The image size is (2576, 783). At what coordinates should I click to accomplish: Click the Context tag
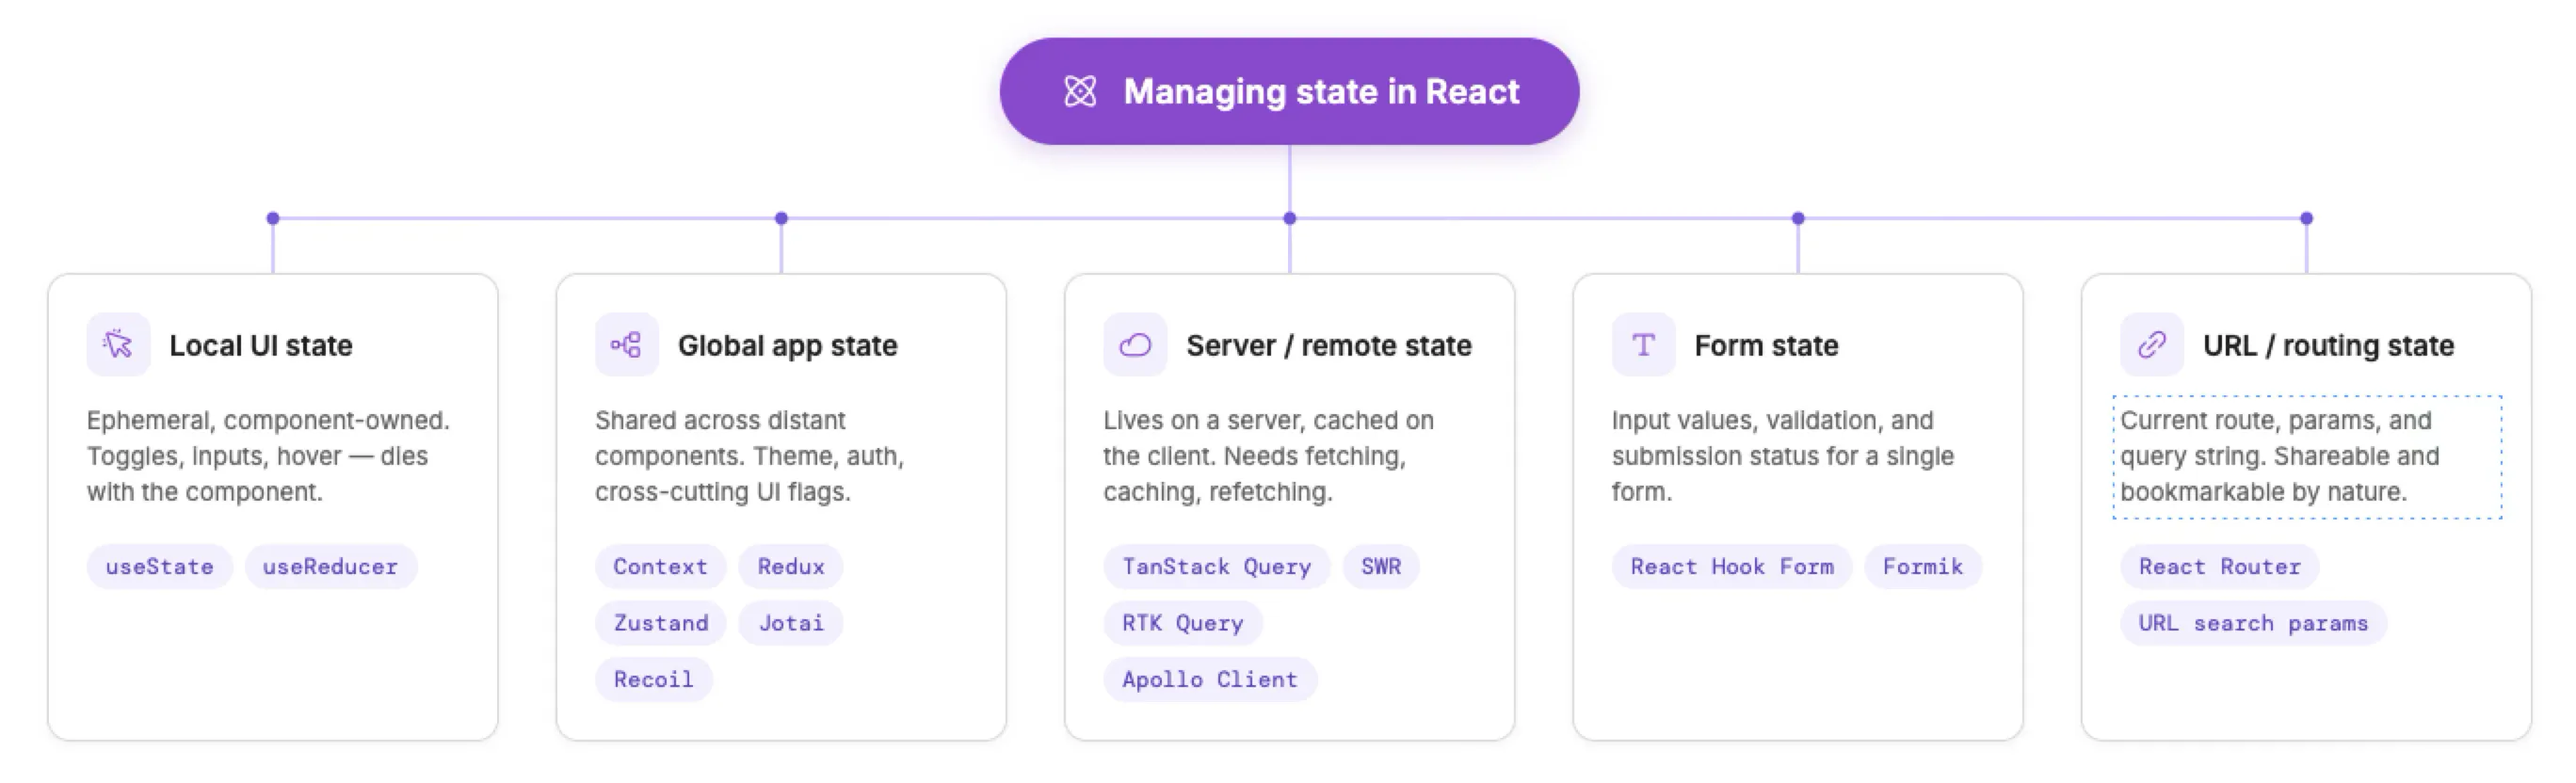point(661,567)
